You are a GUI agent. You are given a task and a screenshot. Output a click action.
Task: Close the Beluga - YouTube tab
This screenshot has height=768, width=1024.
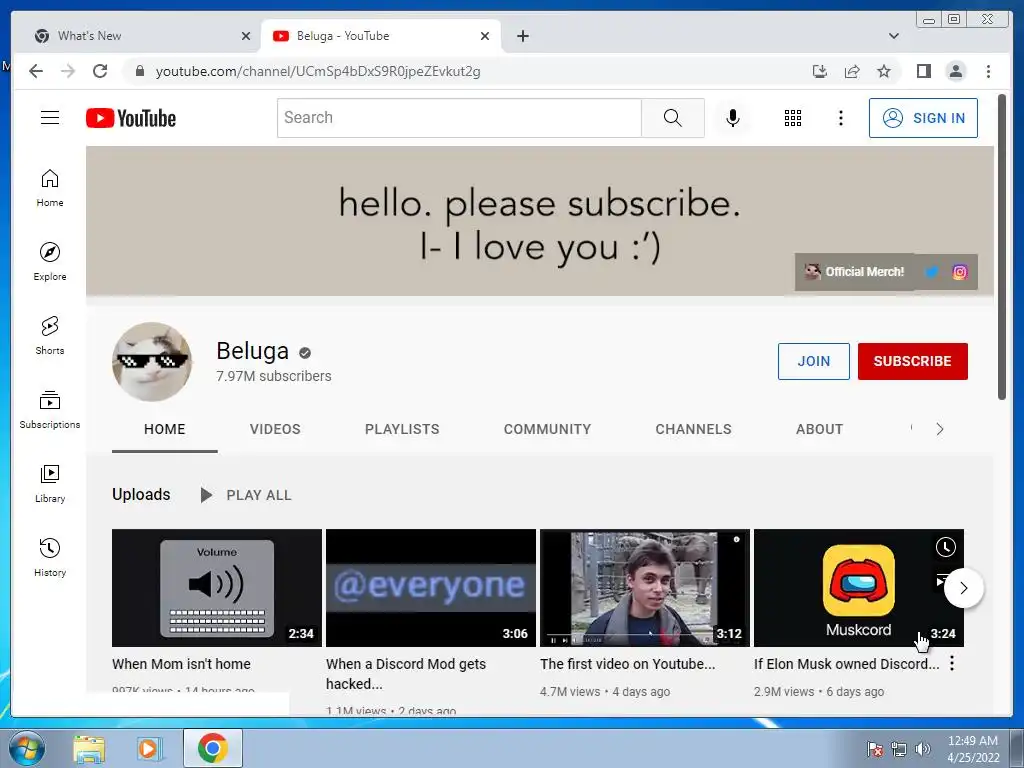[485, 36]
